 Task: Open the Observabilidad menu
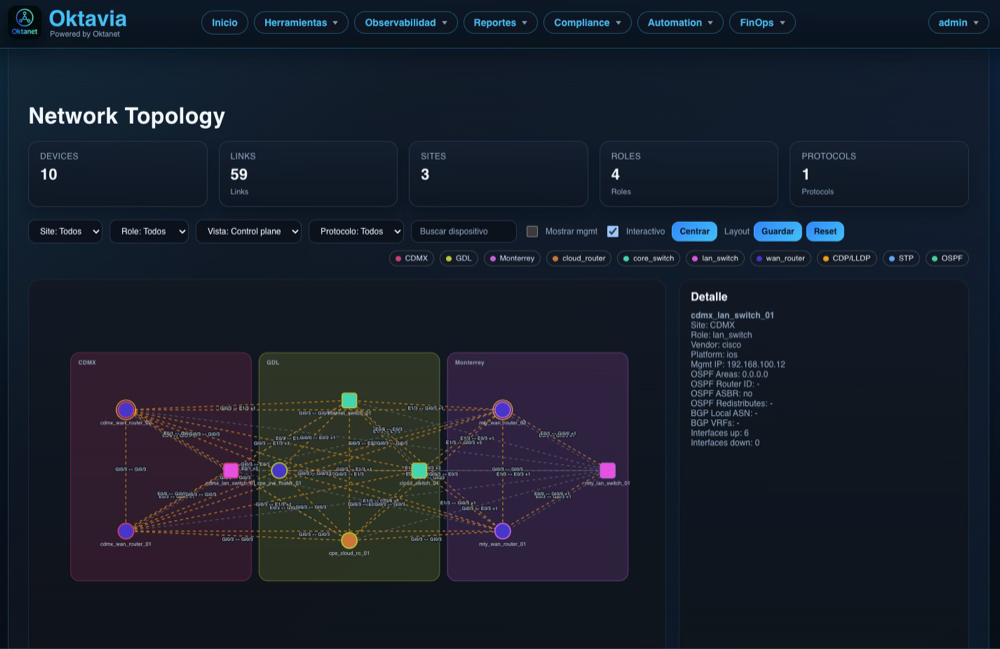[x=405, y=22]
